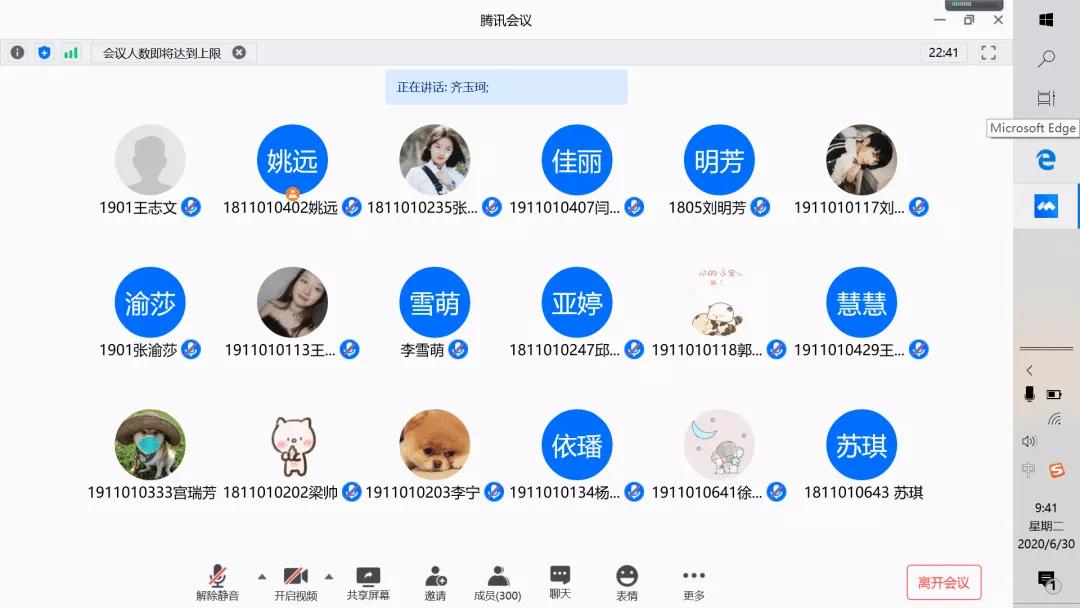Share your screen with 共享屏幕
The height and width of the screenshot is (608, 1080).
pyautogui.click(x=368, y=583)
